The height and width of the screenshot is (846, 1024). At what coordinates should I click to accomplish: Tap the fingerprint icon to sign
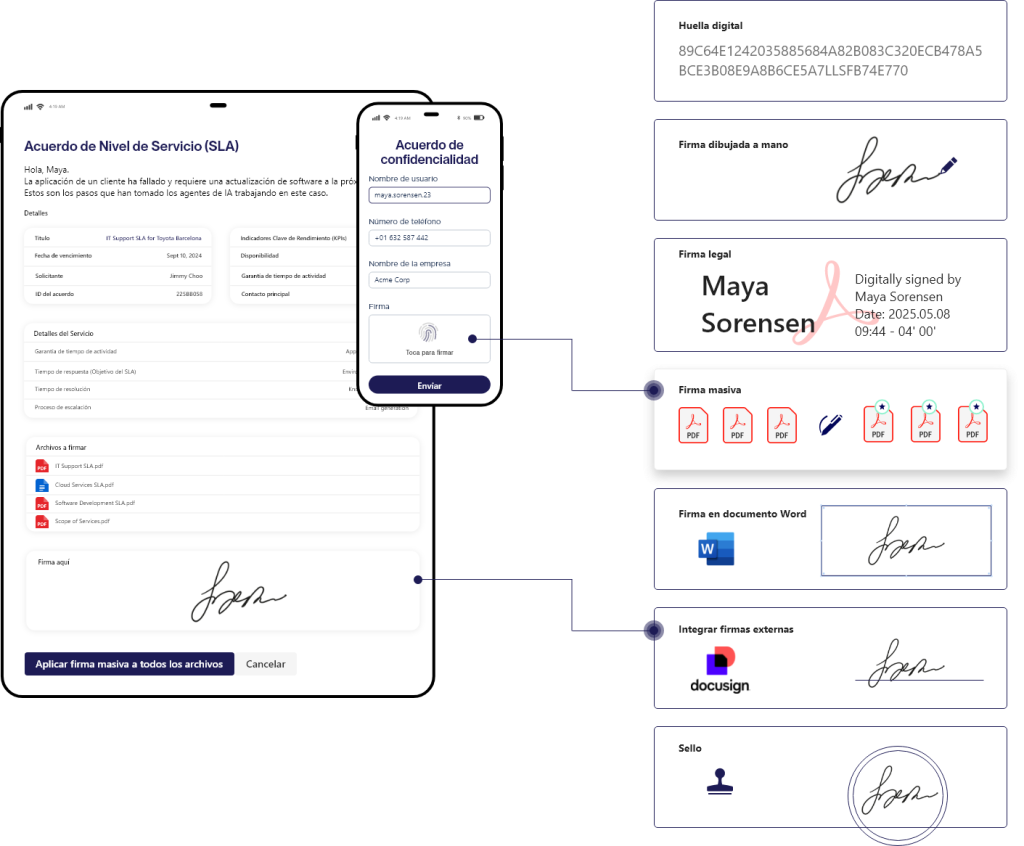(x=428, y=332)
